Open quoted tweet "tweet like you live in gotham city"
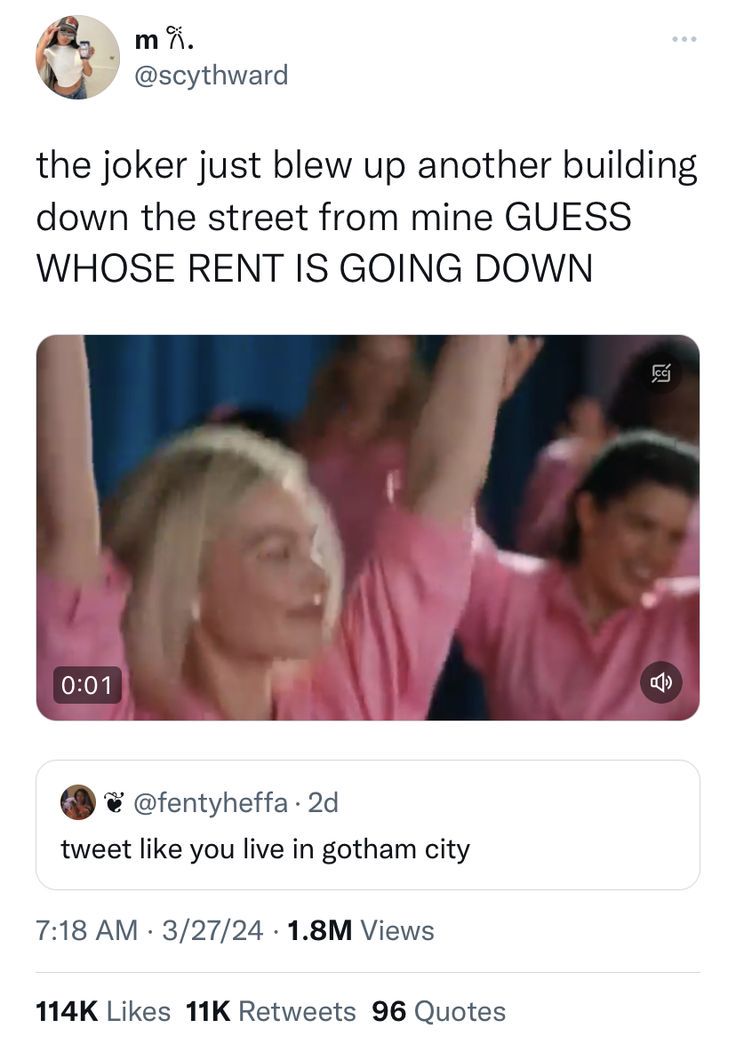This screenshot has width=736, height=1044. click(265, 849)
